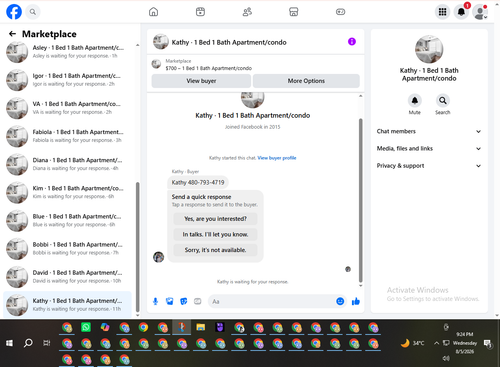
Task: Open Igor conversation in list
Action: pos(67,80)
